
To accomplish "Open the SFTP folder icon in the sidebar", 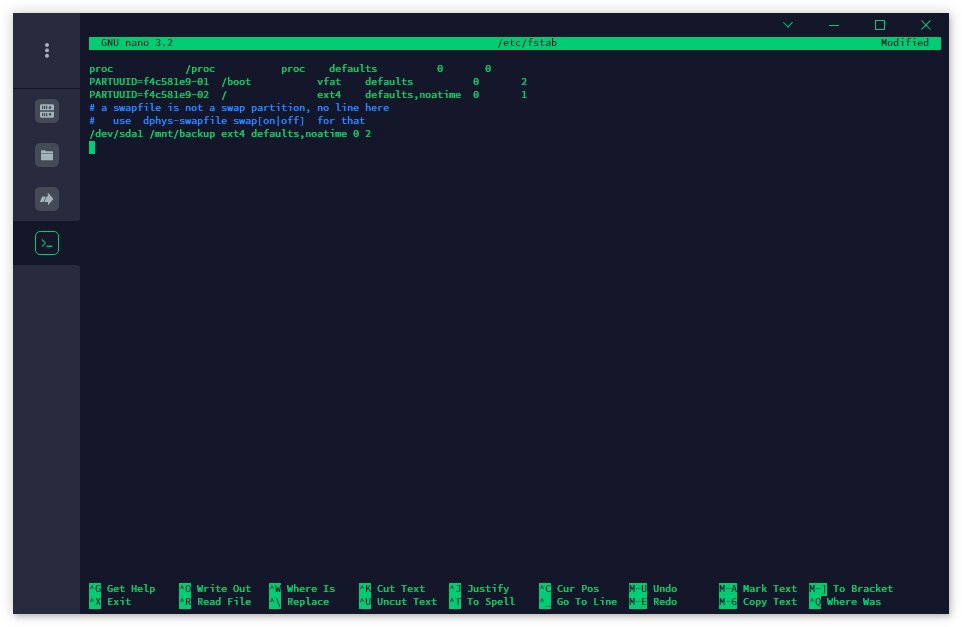I will pos(47,155).
